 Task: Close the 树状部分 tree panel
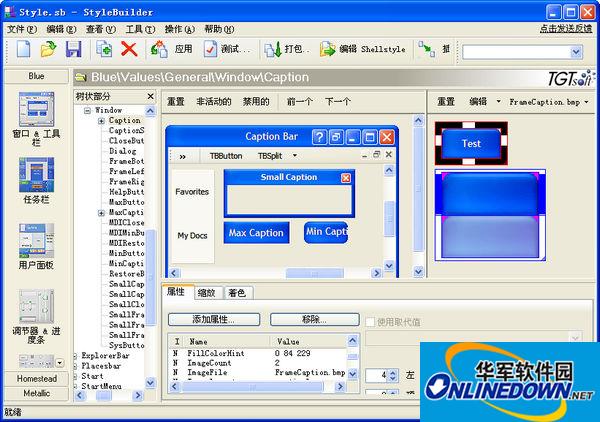point(151,96)
